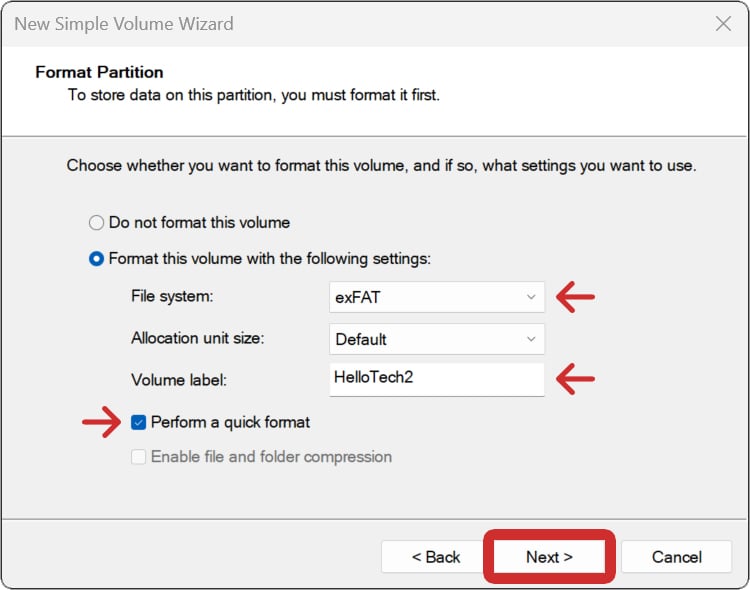Click the chevron on the Default allocation combo
This screenshot has width=750, height=590.
coord(531,339)
